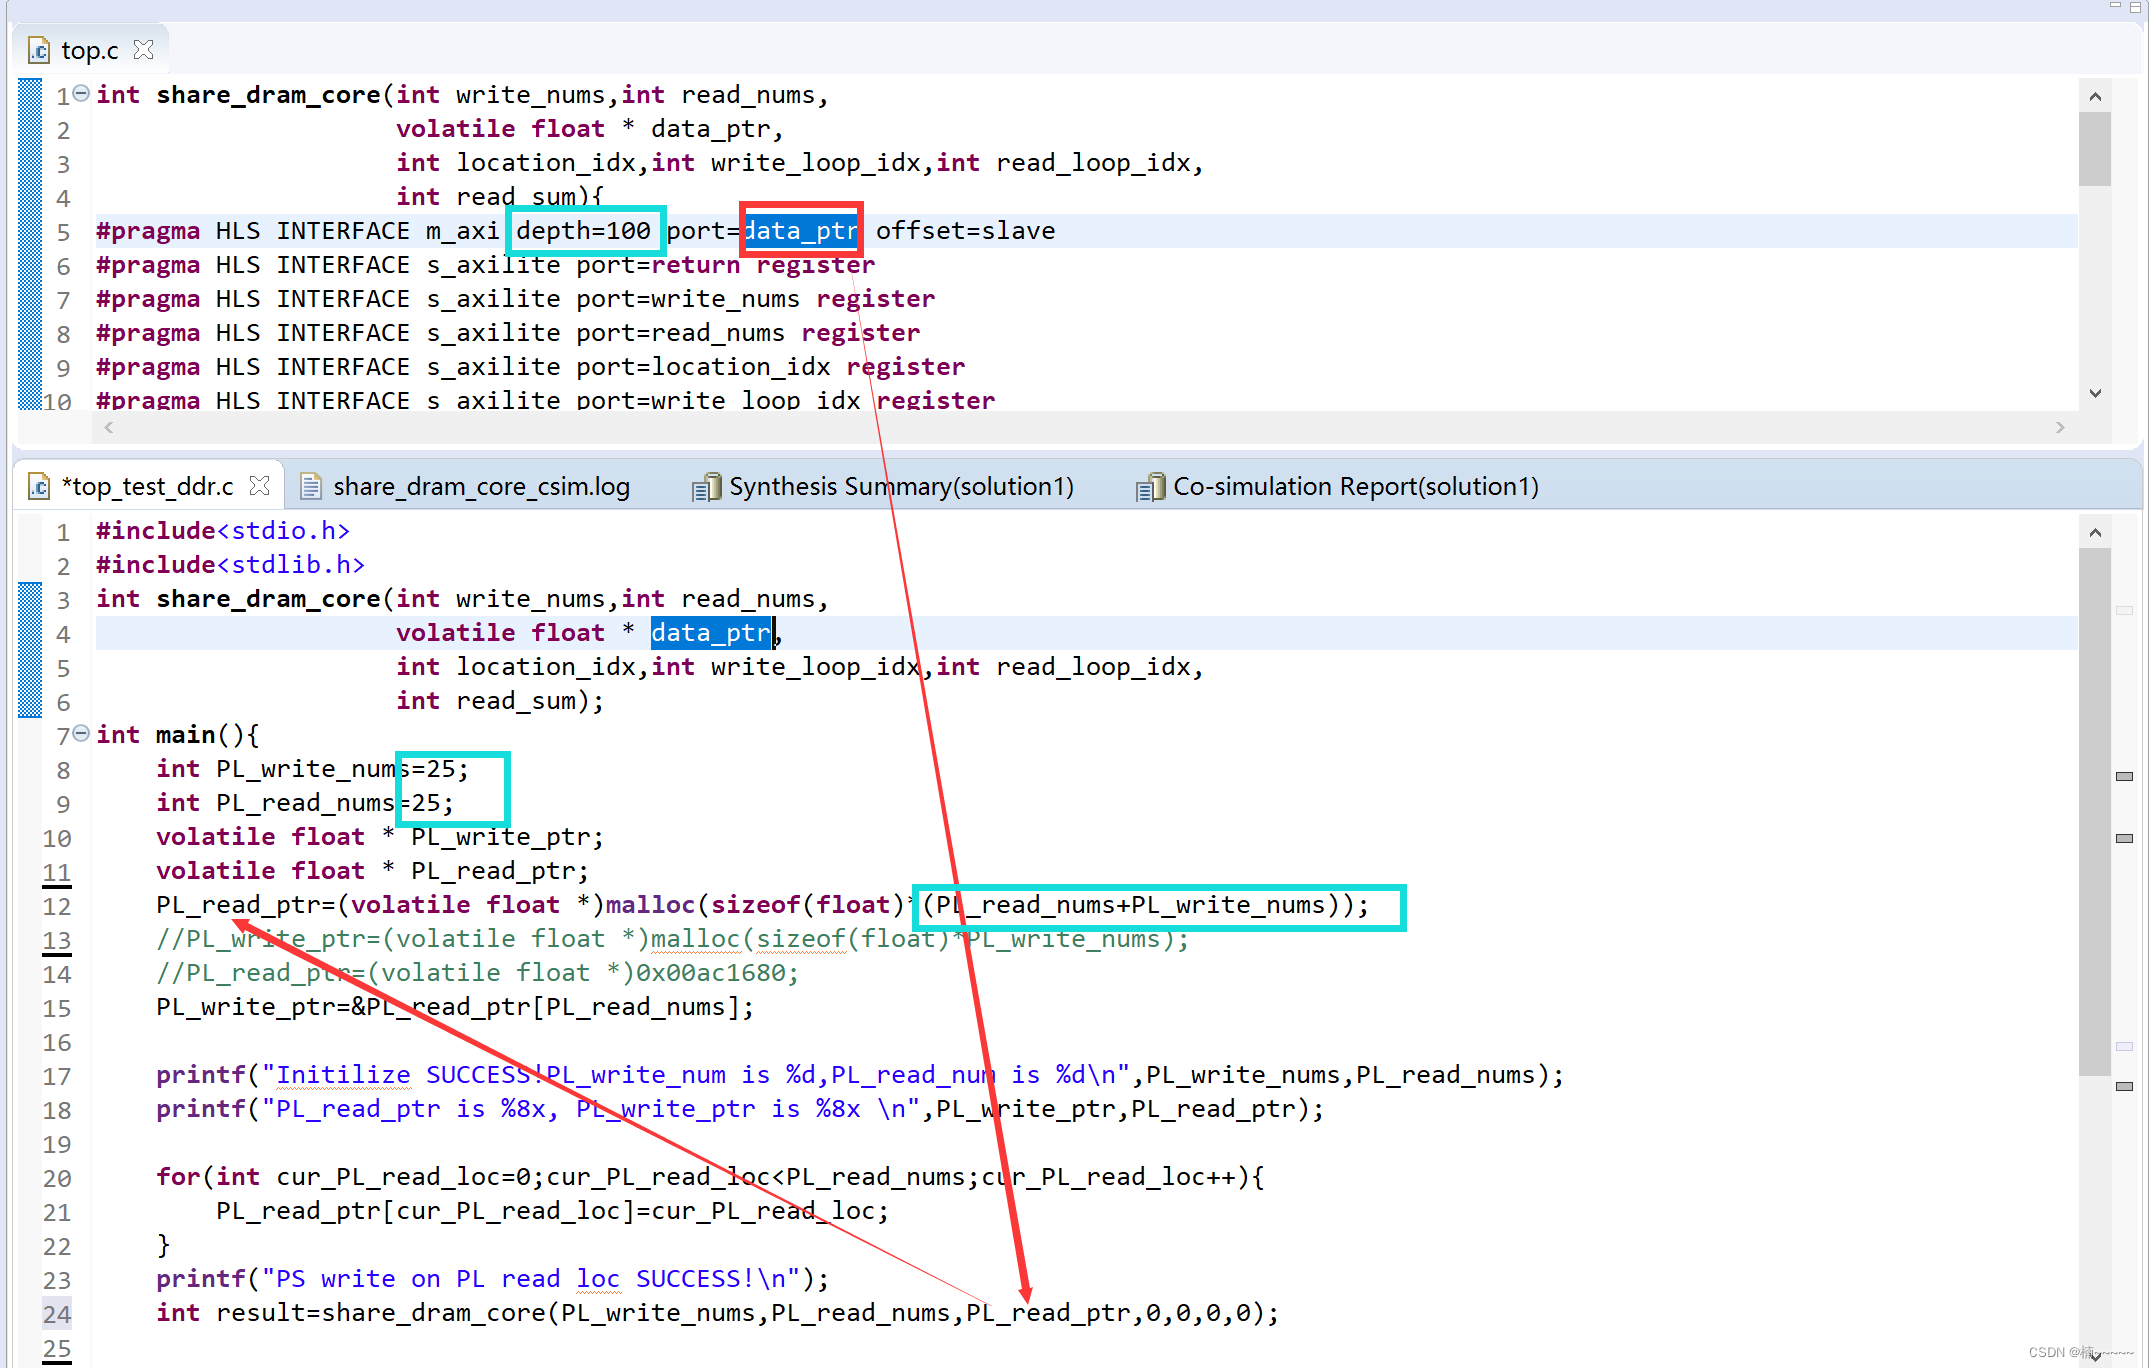2149x1368 pixels.
Task: Close the top.c editor tab
Action: [144, 50]
